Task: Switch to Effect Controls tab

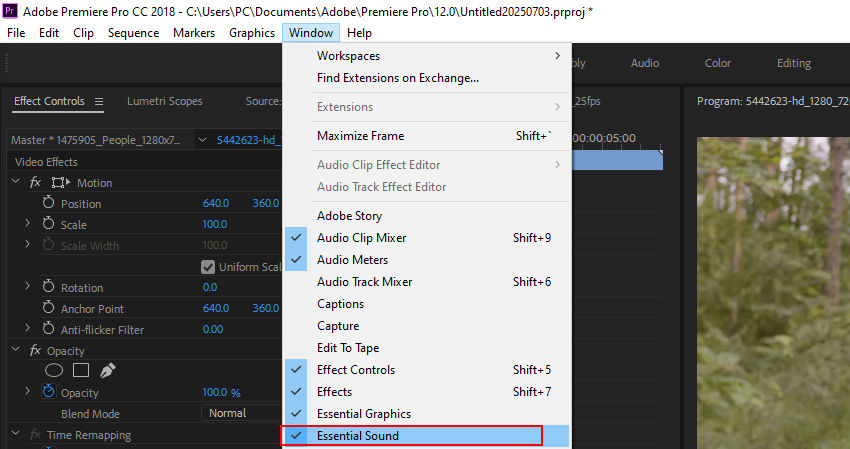Action: pyautogui.click(x=49, y=101)
